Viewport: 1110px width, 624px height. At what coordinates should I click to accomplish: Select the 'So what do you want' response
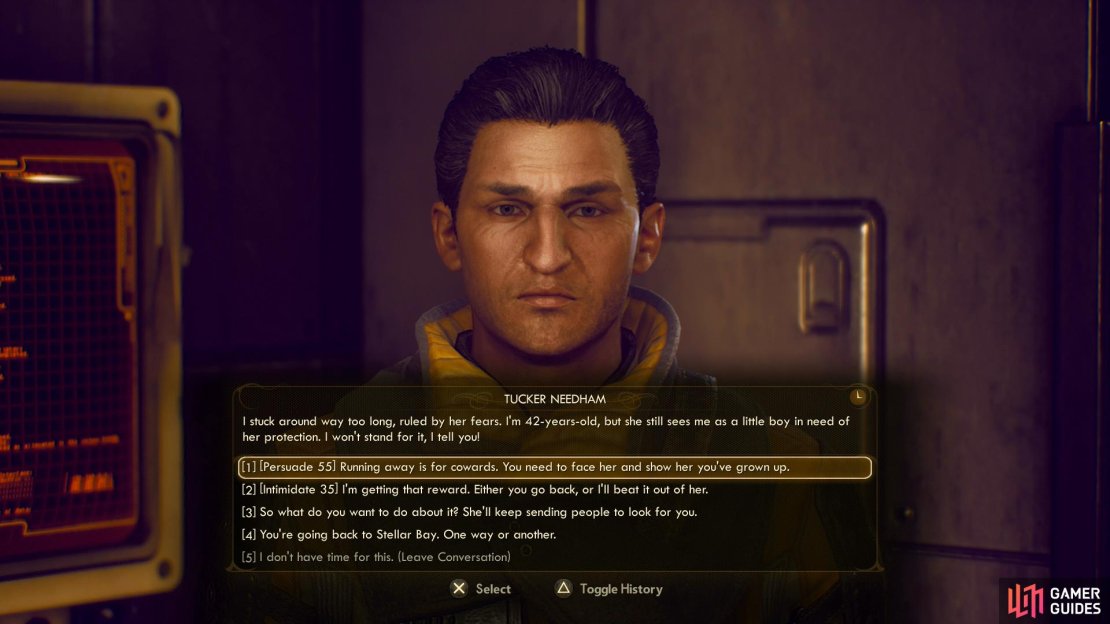(469, 512)
